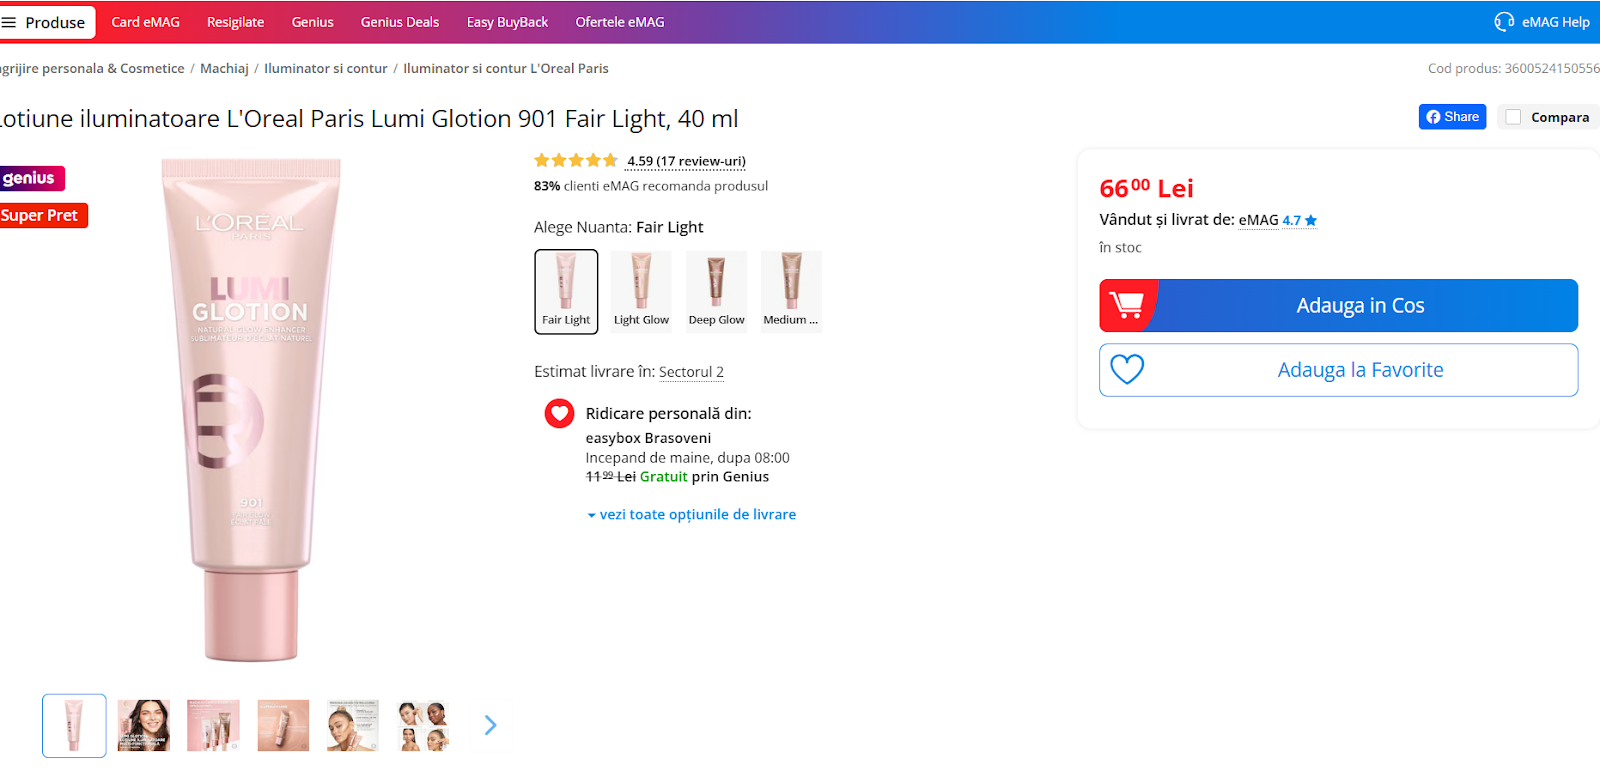This screenshot has height=783, width=1600.
Task: Select the Light Glow shade swatch
Action: pos(641,291)
